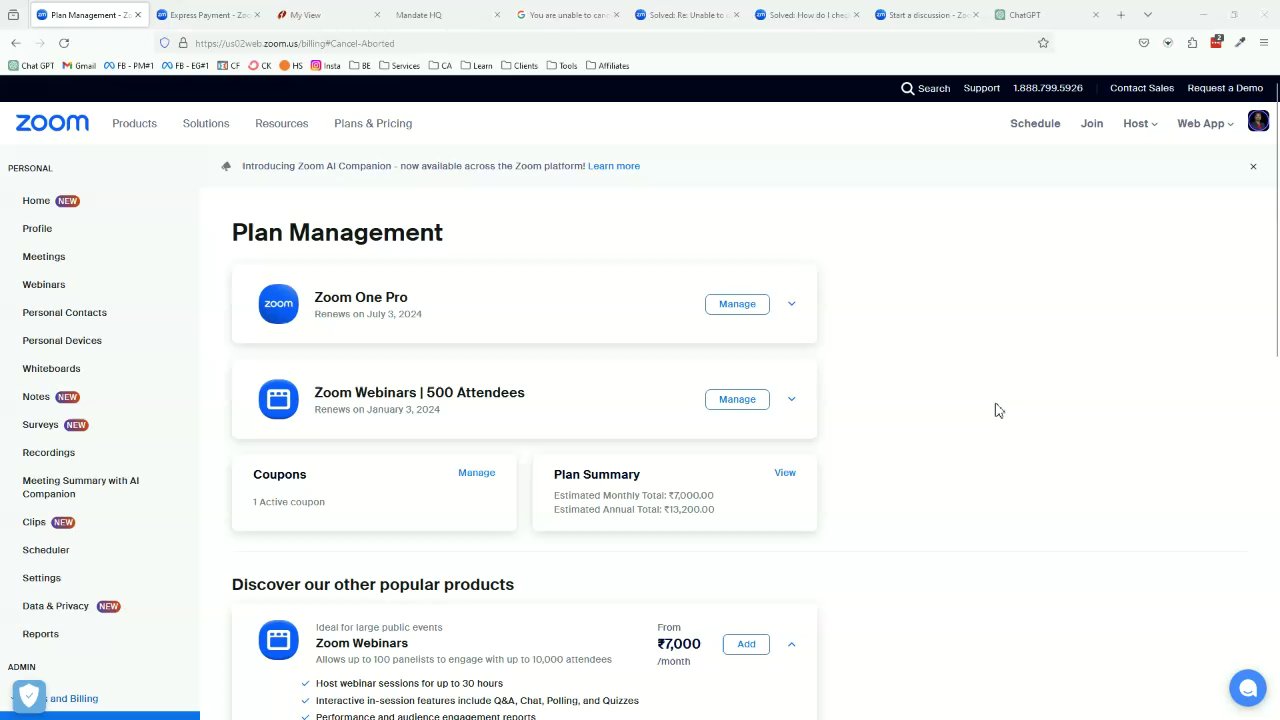Image resolution: width=1280 pixels, height=720 pixels.
Task: Open Meetings in the sidebar
Action: point(44,257)
